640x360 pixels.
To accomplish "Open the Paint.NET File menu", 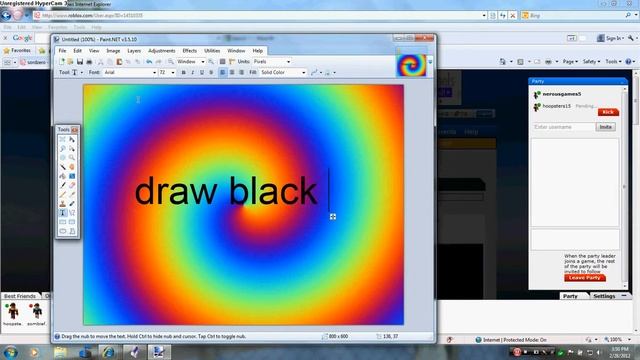I will (x=62, y=51).
